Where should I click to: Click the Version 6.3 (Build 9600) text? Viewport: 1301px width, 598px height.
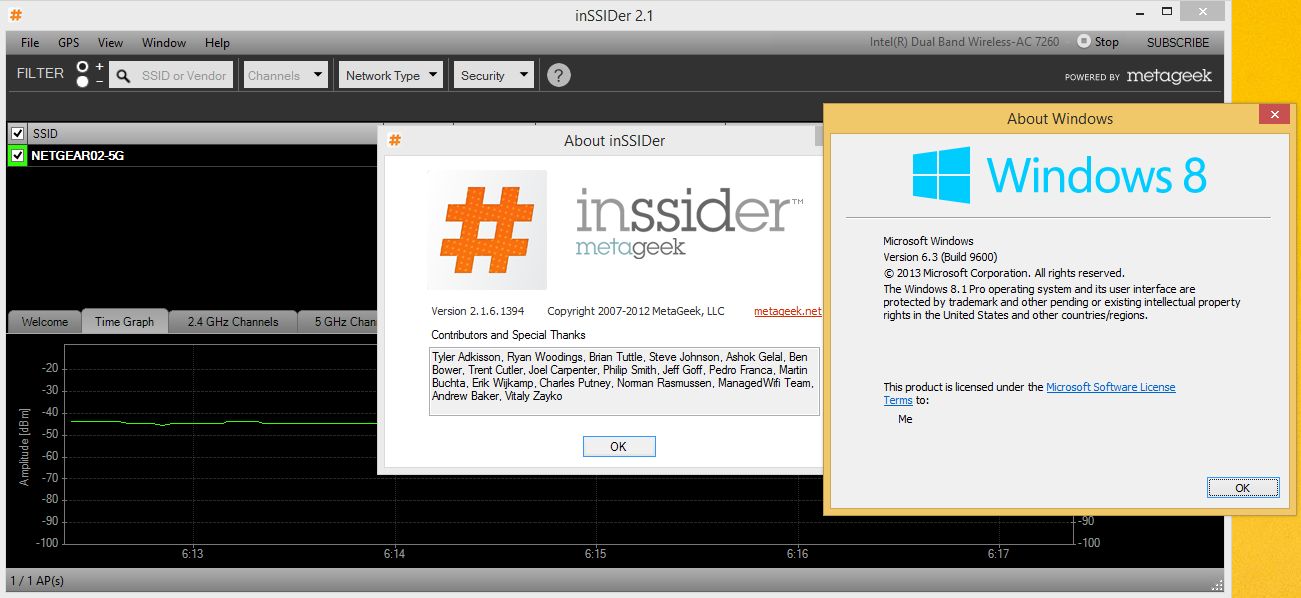[940, 257]
